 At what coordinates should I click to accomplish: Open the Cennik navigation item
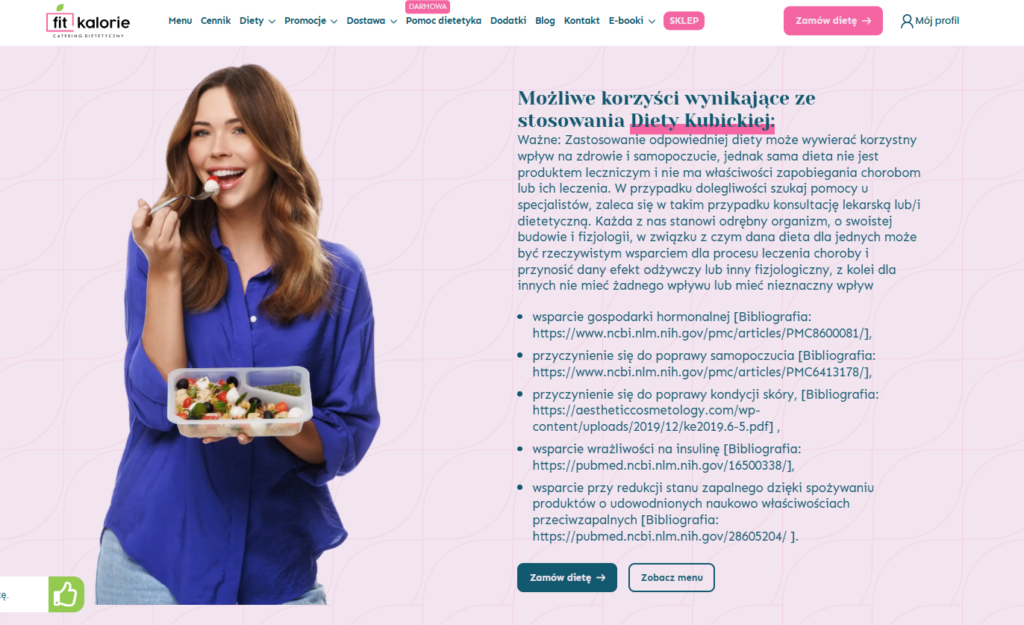(x=216, y=21)
